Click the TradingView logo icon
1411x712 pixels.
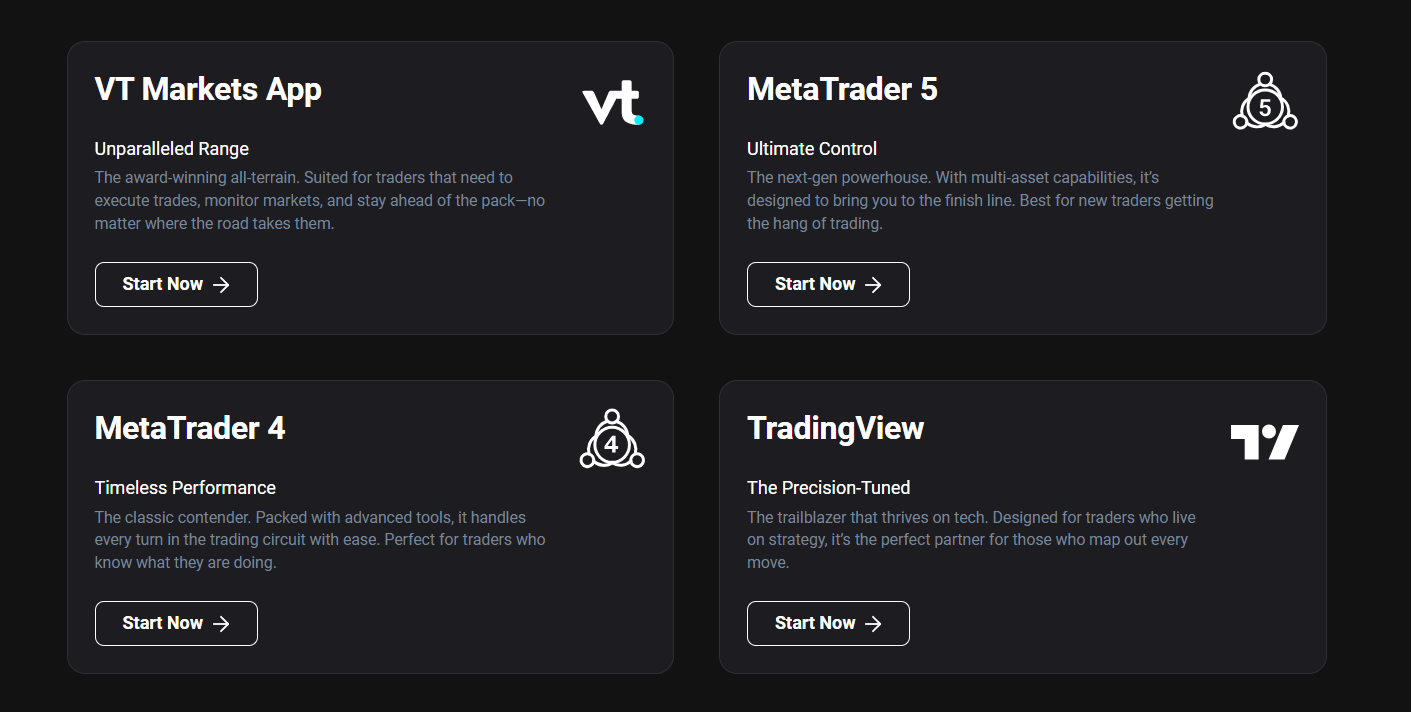pyautogui.click(x=1264, y=442)
